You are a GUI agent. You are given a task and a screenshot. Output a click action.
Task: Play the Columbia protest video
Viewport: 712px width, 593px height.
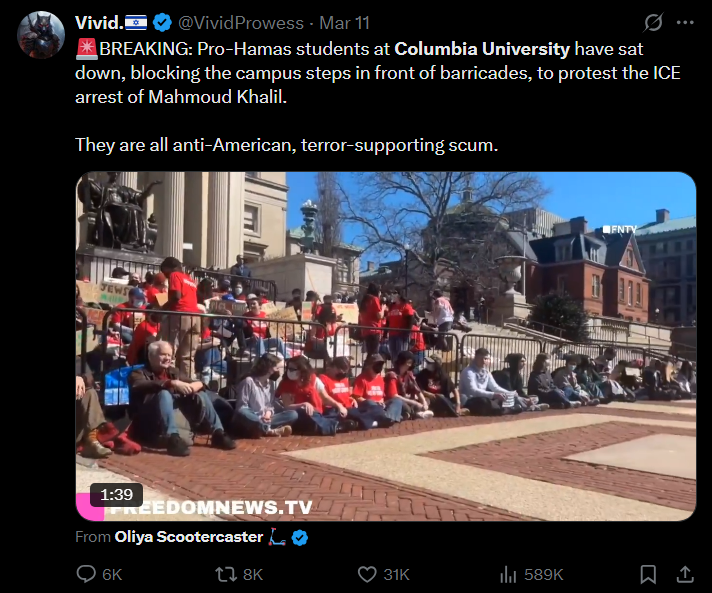386,346
